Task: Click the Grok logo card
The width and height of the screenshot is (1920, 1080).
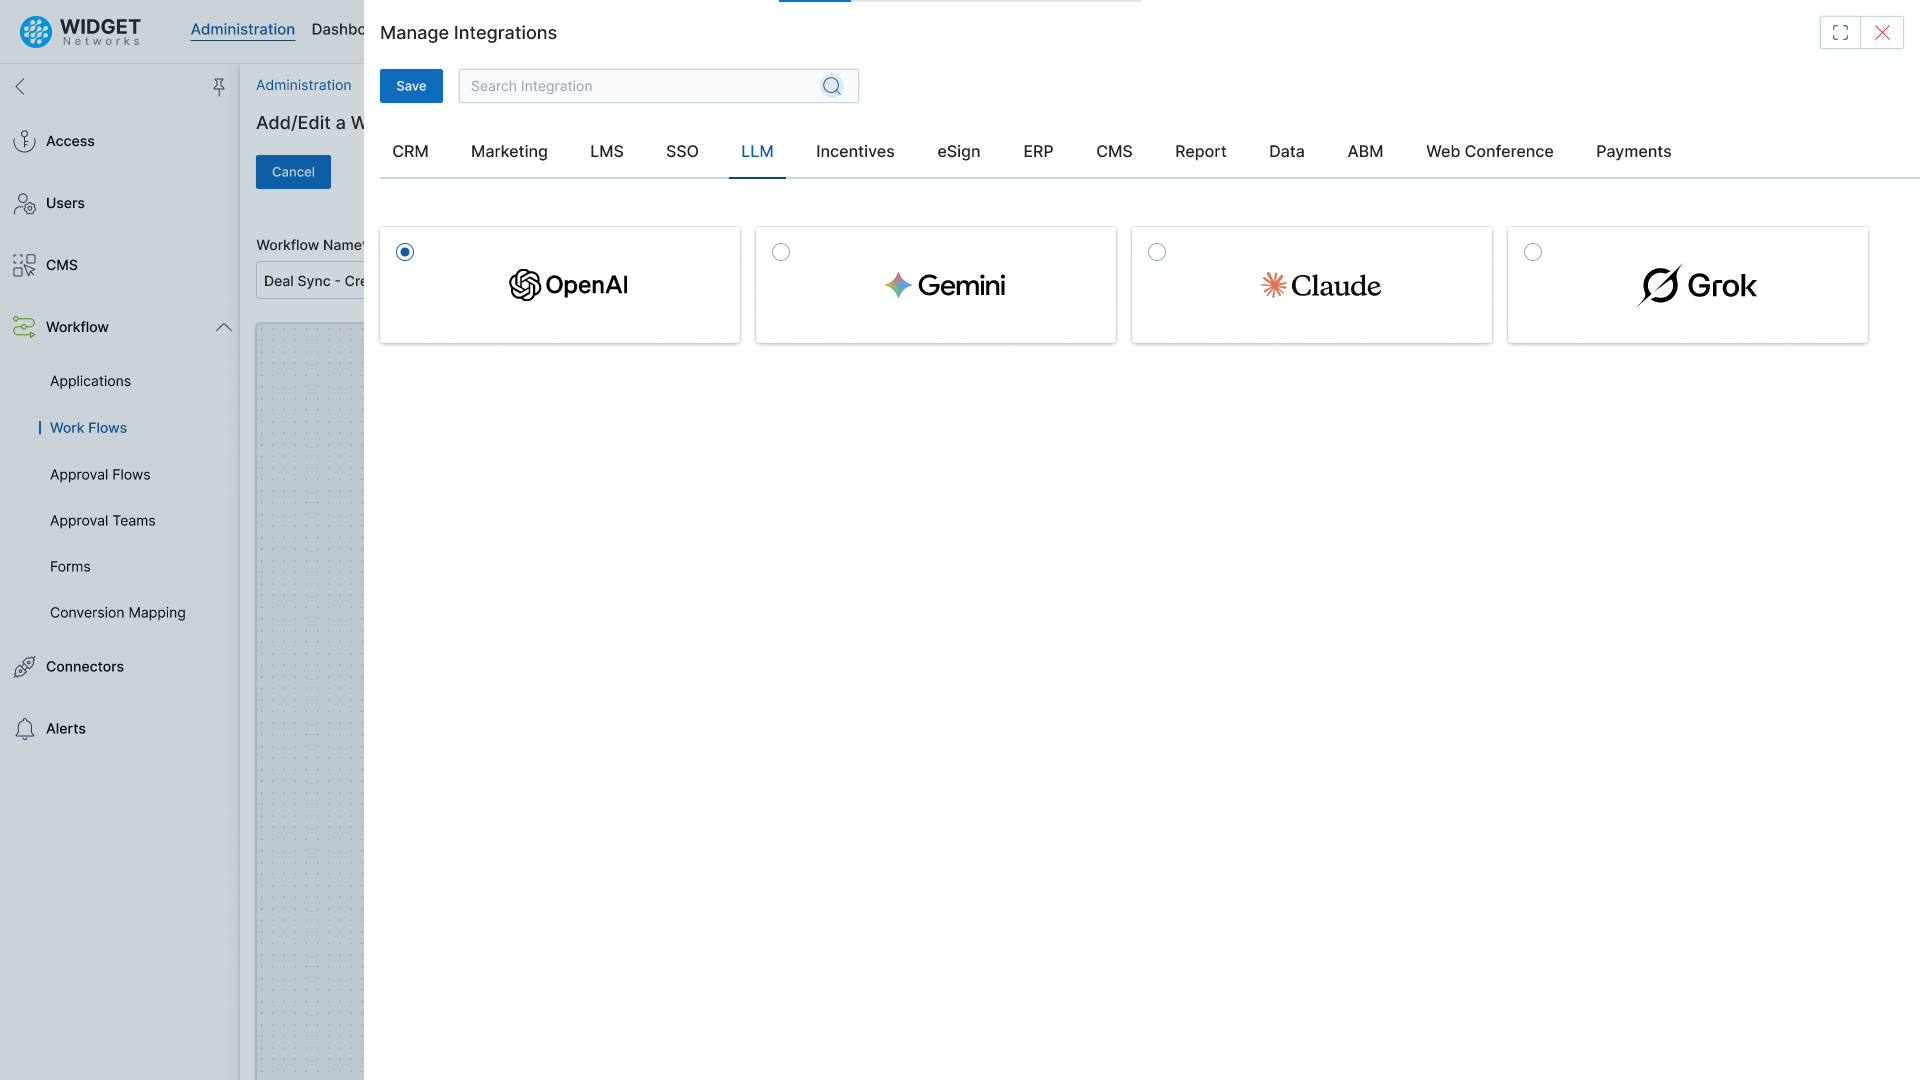Action: point(1688,285)
